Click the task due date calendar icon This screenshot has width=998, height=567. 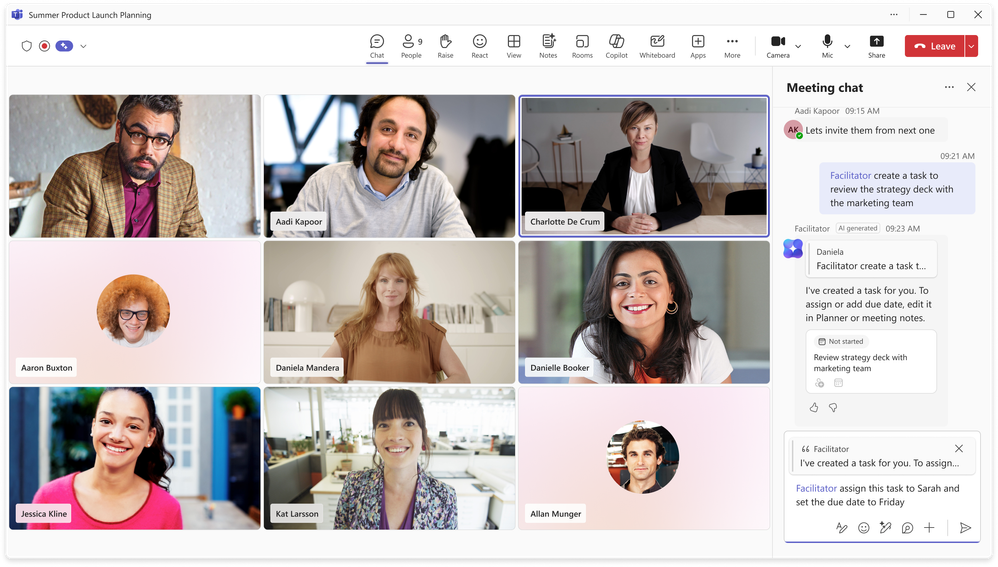pos(838,383)
